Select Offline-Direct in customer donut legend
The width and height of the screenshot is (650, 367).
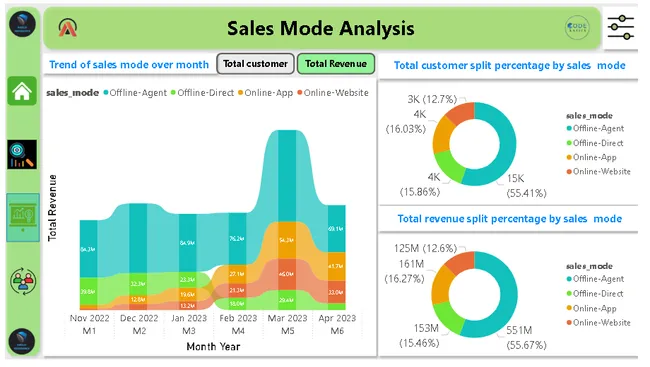pyautogui.click(x=595, y=143)
